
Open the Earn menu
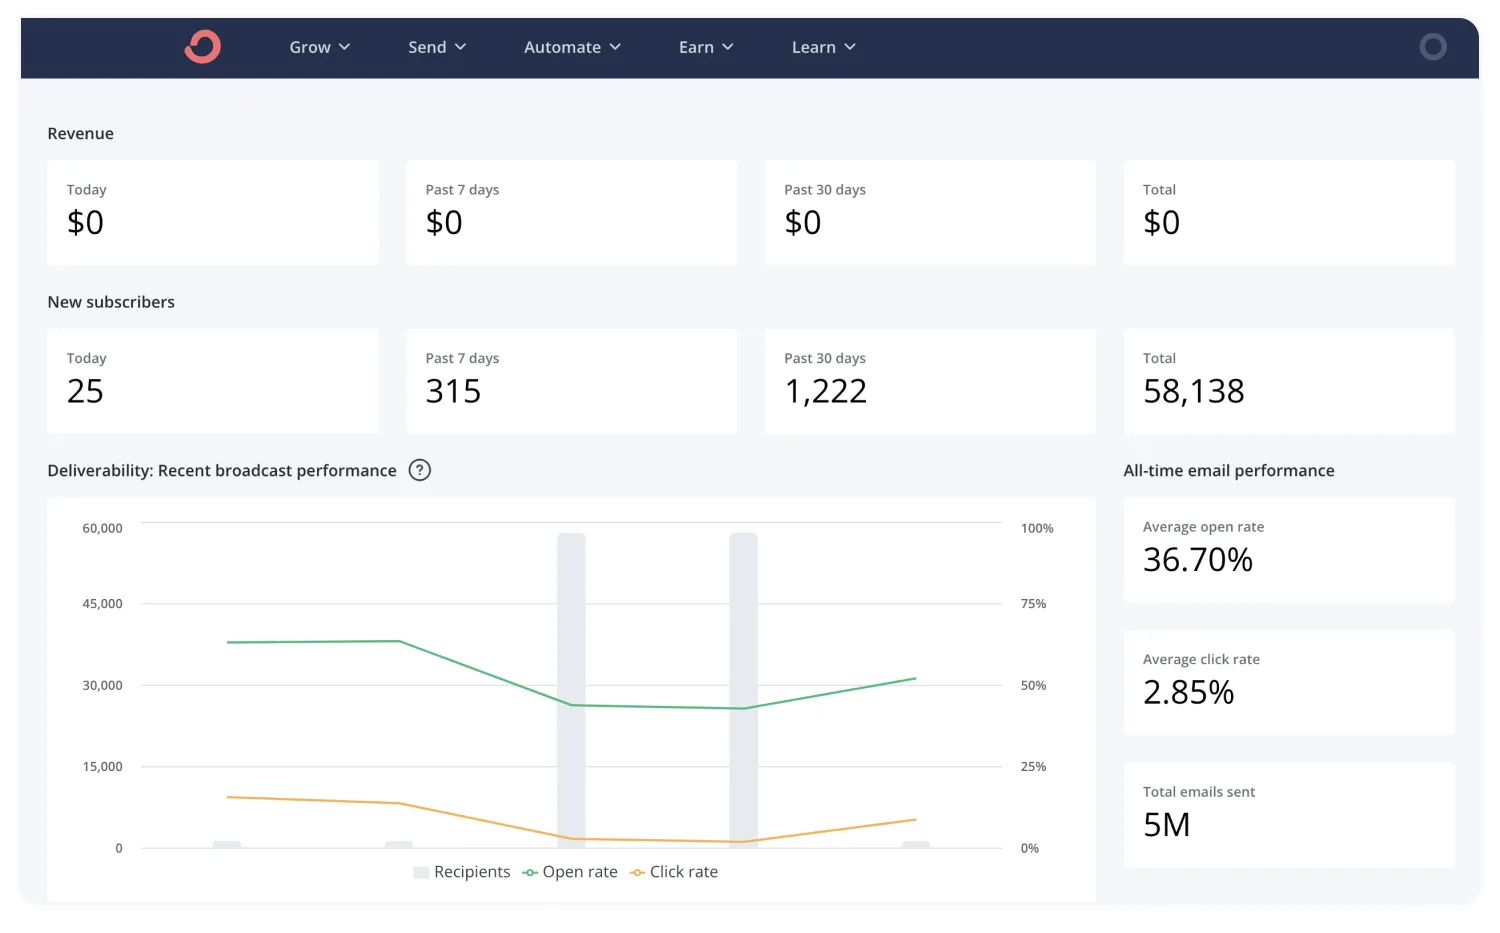point(706,47)
